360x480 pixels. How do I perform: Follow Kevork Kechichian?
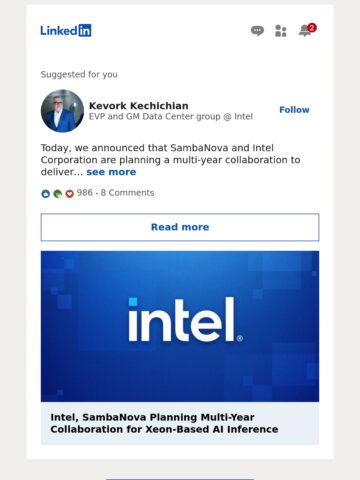coord(294,110)
